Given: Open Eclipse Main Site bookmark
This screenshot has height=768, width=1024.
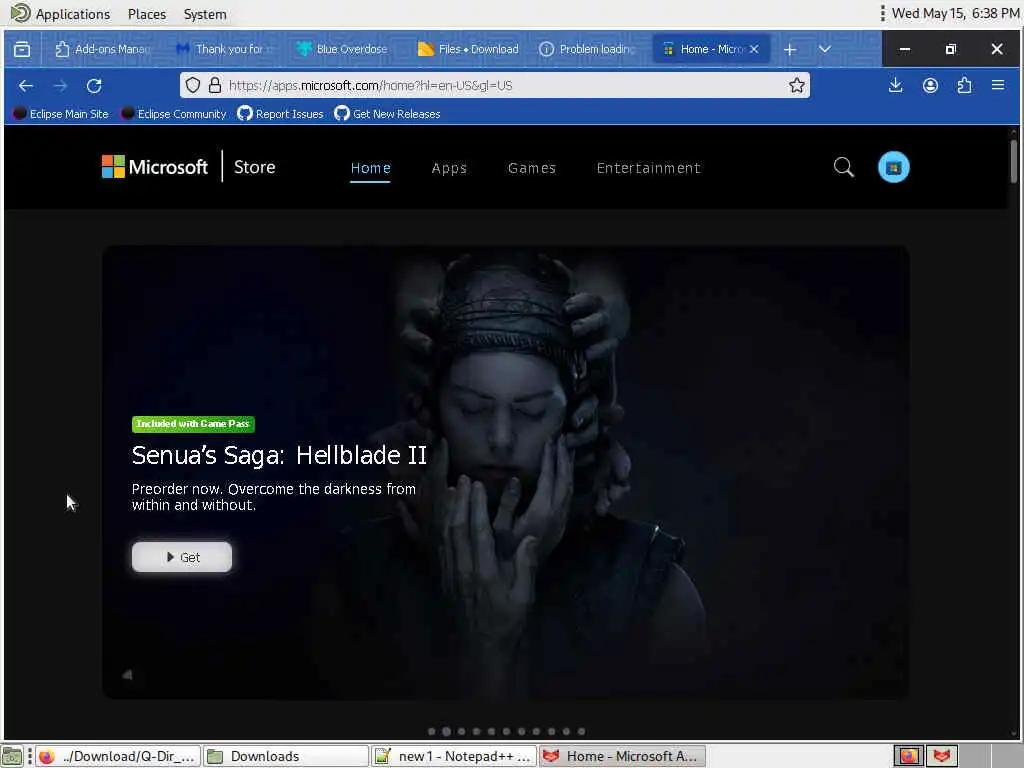Looking at the screenshot, I should point(61,114).
